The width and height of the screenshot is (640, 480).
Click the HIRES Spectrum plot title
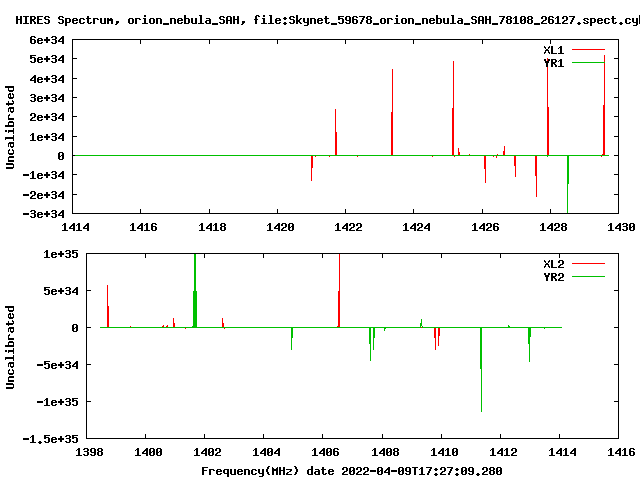tap(327, 20)
